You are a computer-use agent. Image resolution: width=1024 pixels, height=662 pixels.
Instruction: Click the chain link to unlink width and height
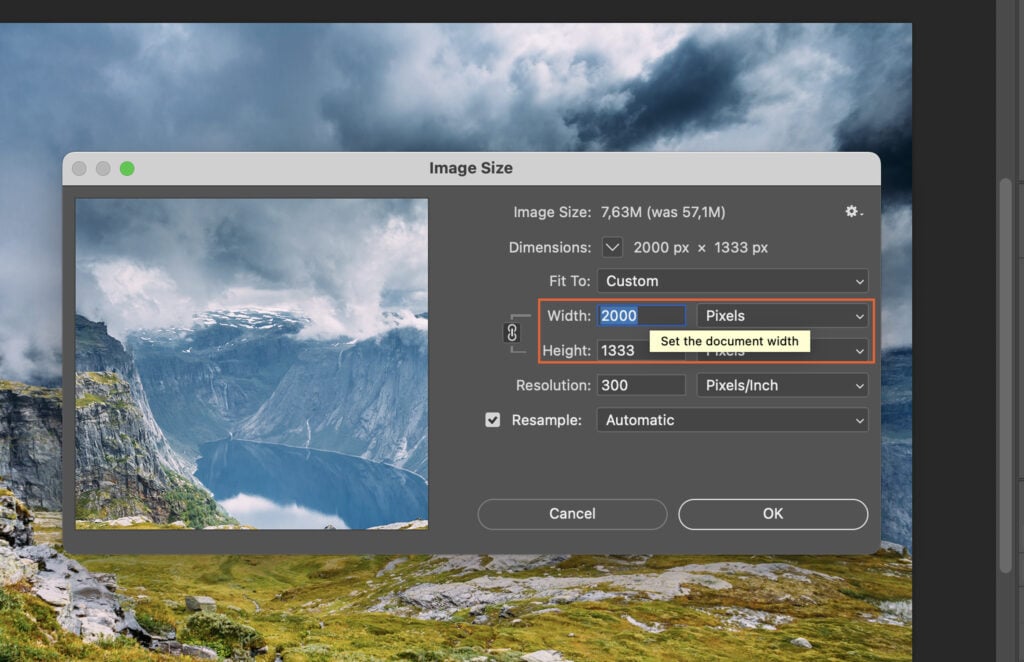[513, 332]
